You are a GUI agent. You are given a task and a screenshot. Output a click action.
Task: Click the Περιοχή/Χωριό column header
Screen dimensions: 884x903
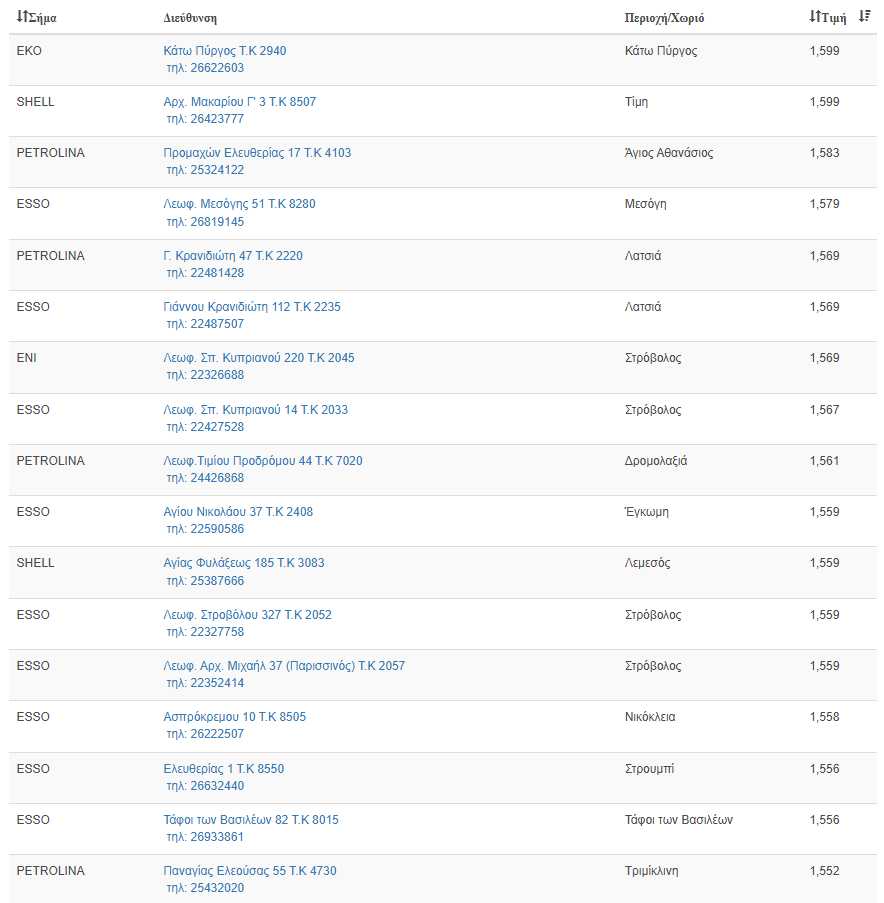(664, 18)
